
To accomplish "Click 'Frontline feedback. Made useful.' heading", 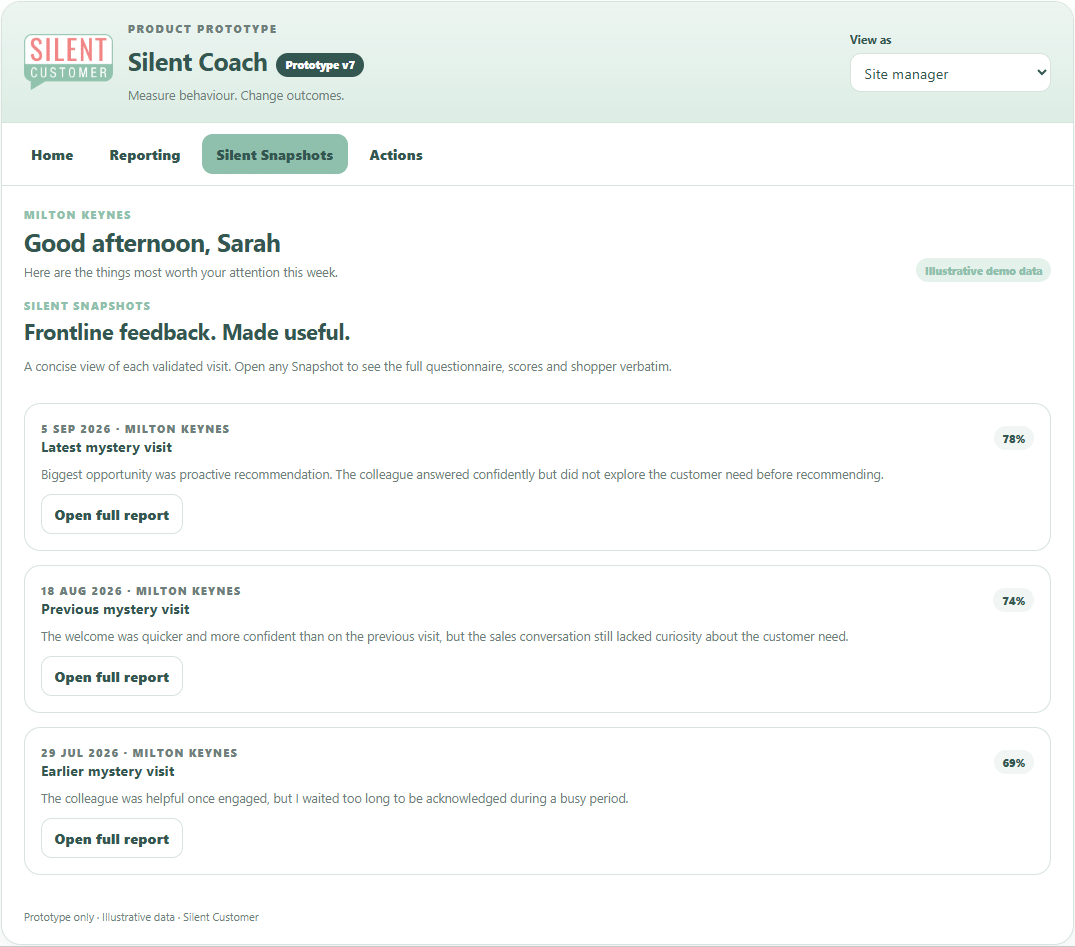I will 187,332.
